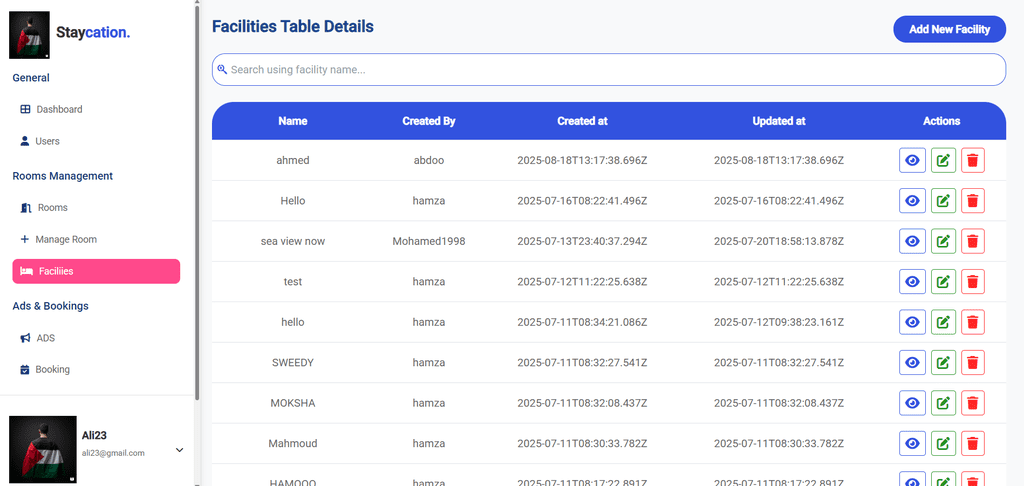Go to Users in sidebar
The image size is (1024, 486).
[47, 141]
